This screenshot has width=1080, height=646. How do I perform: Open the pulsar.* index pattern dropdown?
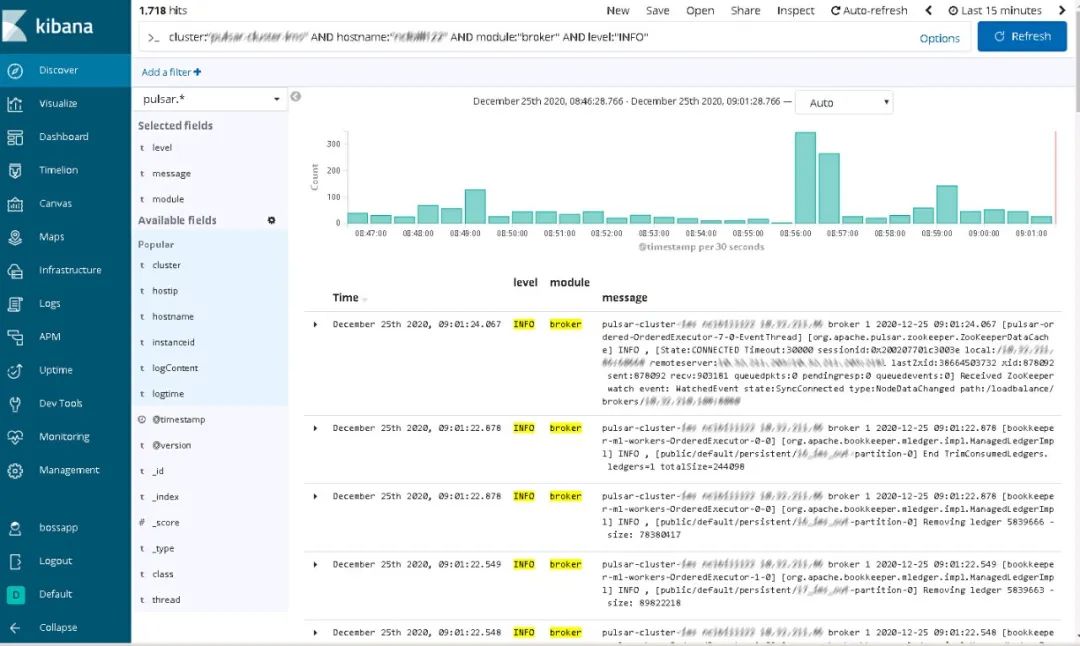coord(210,99)
